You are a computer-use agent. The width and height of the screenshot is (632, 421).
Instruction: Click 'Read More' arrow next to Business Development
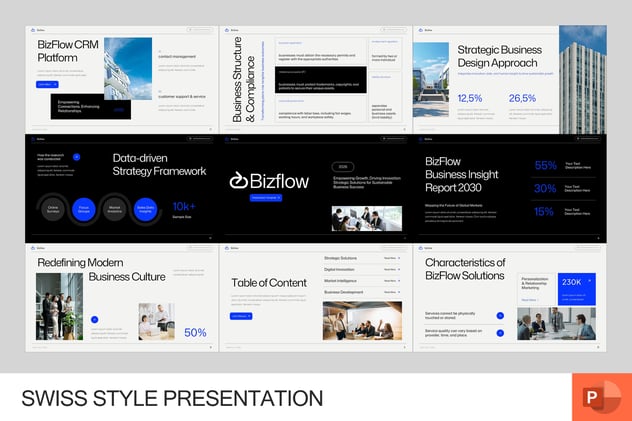(x=392, y=292)
